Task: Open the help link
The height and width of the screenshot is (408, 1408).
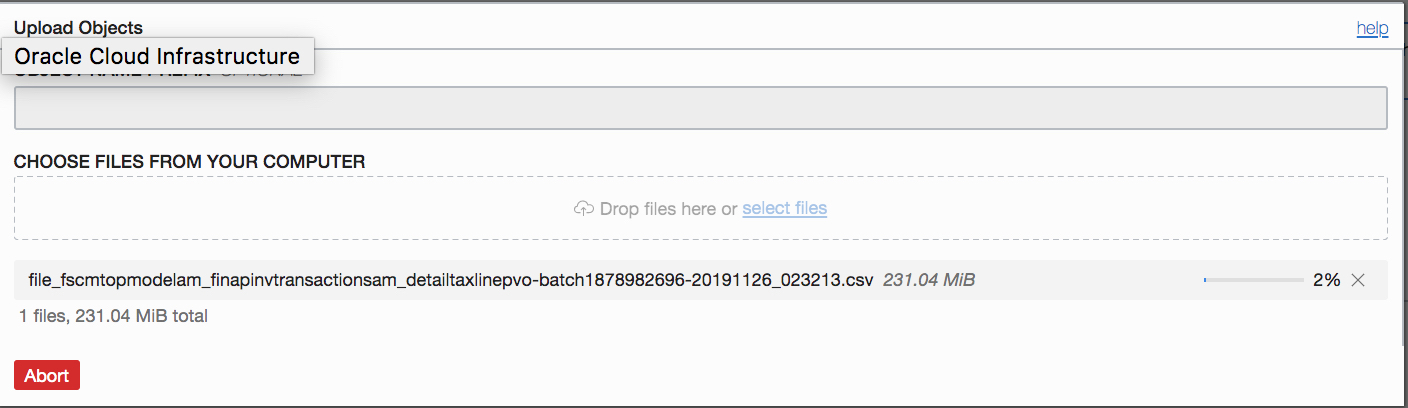Action: click(1372, 29)
